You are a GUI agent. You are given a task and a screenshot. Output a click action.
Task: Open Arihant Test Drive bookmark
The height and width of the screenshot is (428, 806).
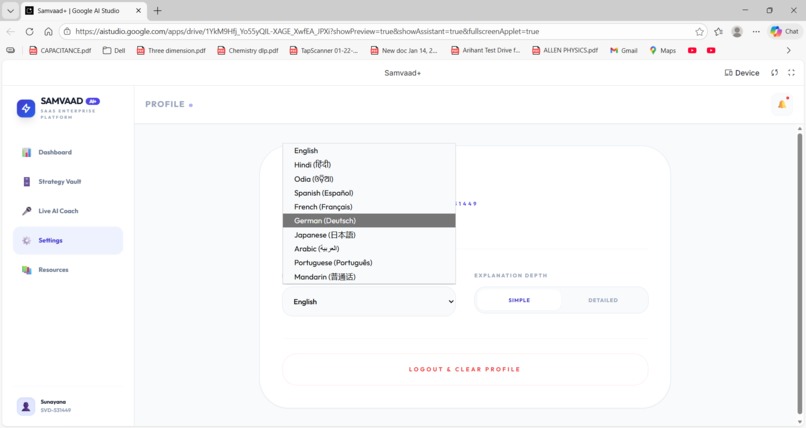[x=486, y=50]
